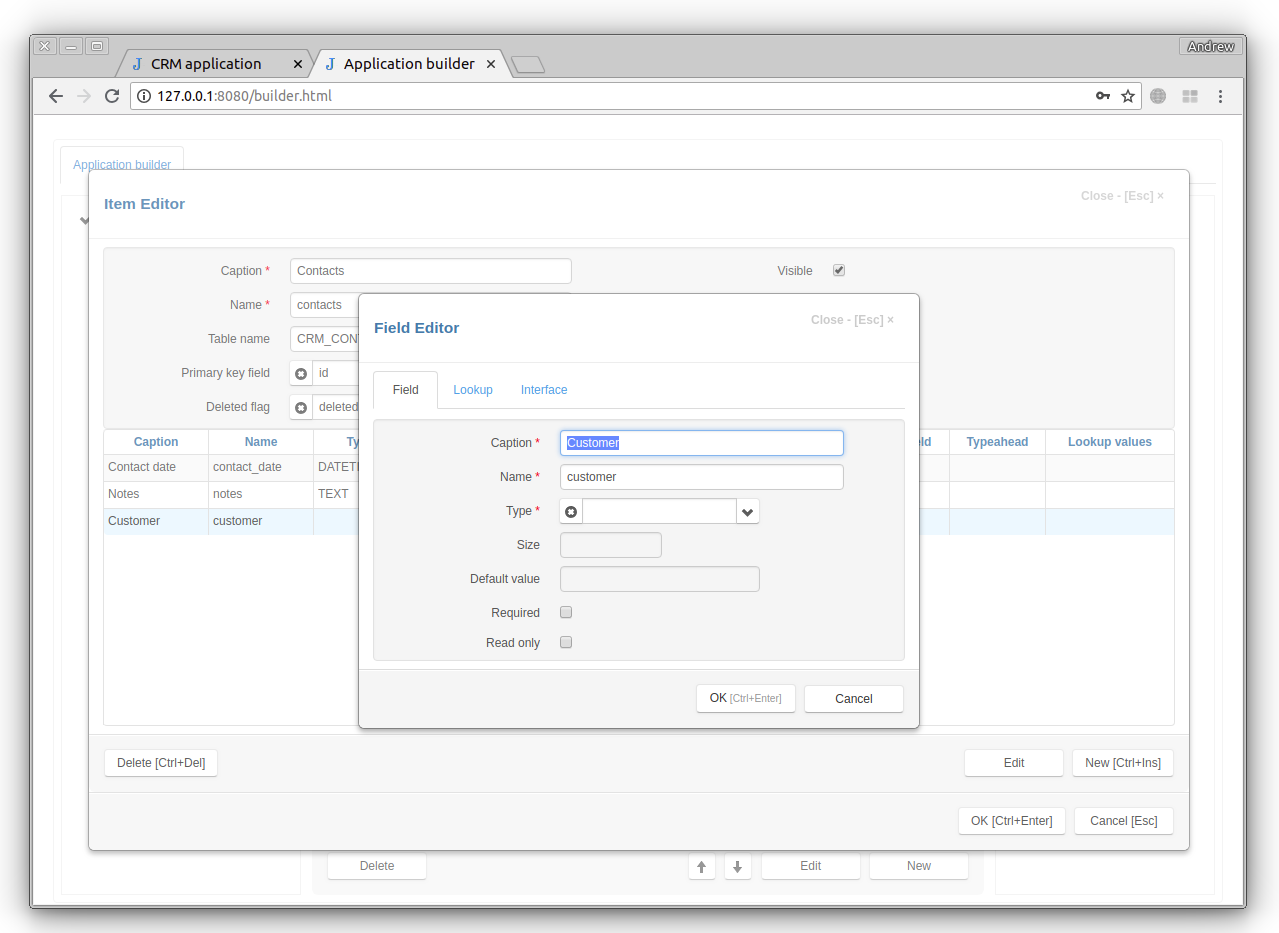The width and height of the screenshot is (1279, 933).
Task: Click the Lookup values column header
Action: [x=1110, y=442]
